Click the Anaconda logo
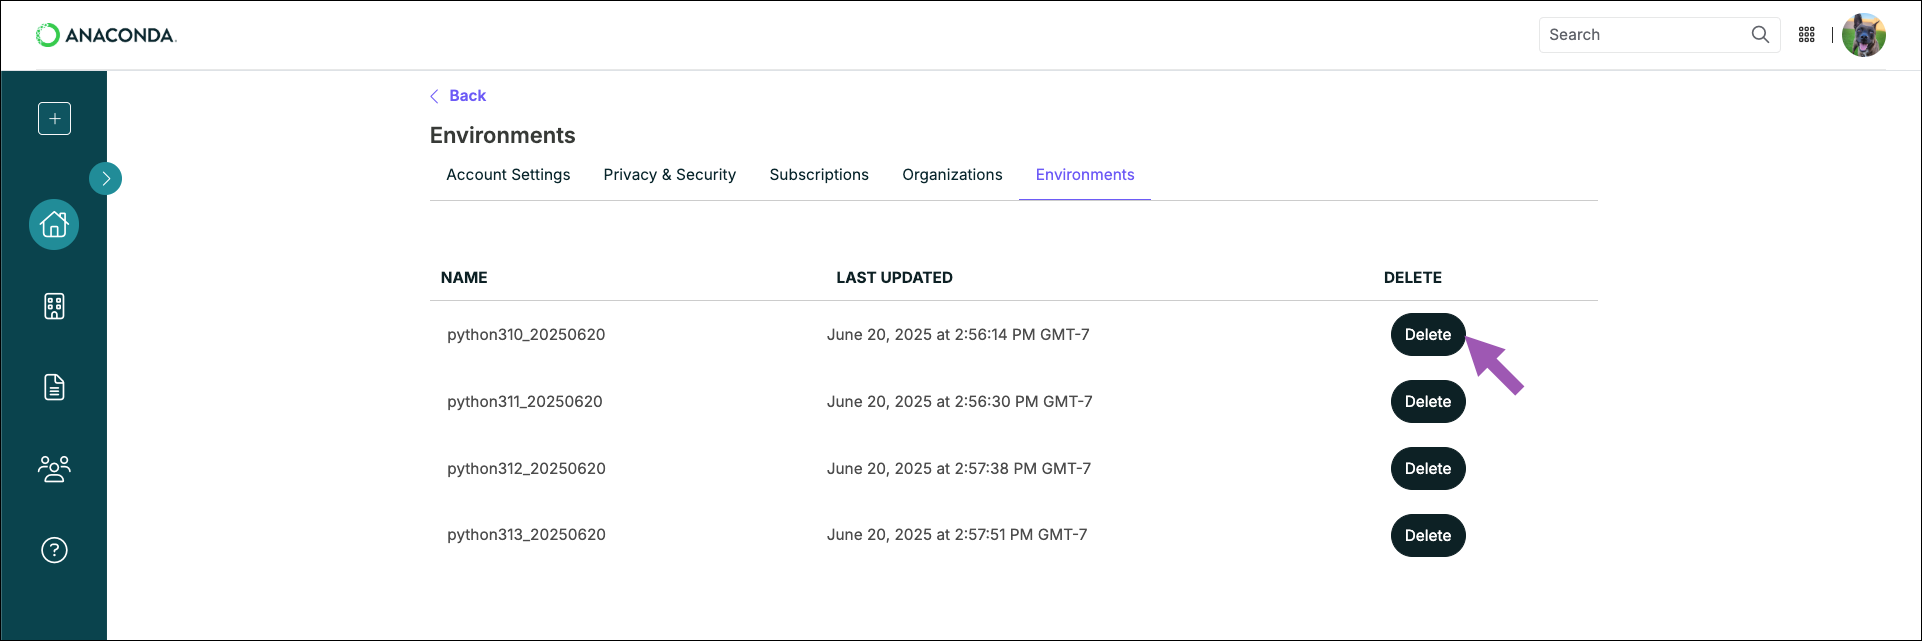The height and width of the screenshot is (641, 1922). (x=105, y=34)
